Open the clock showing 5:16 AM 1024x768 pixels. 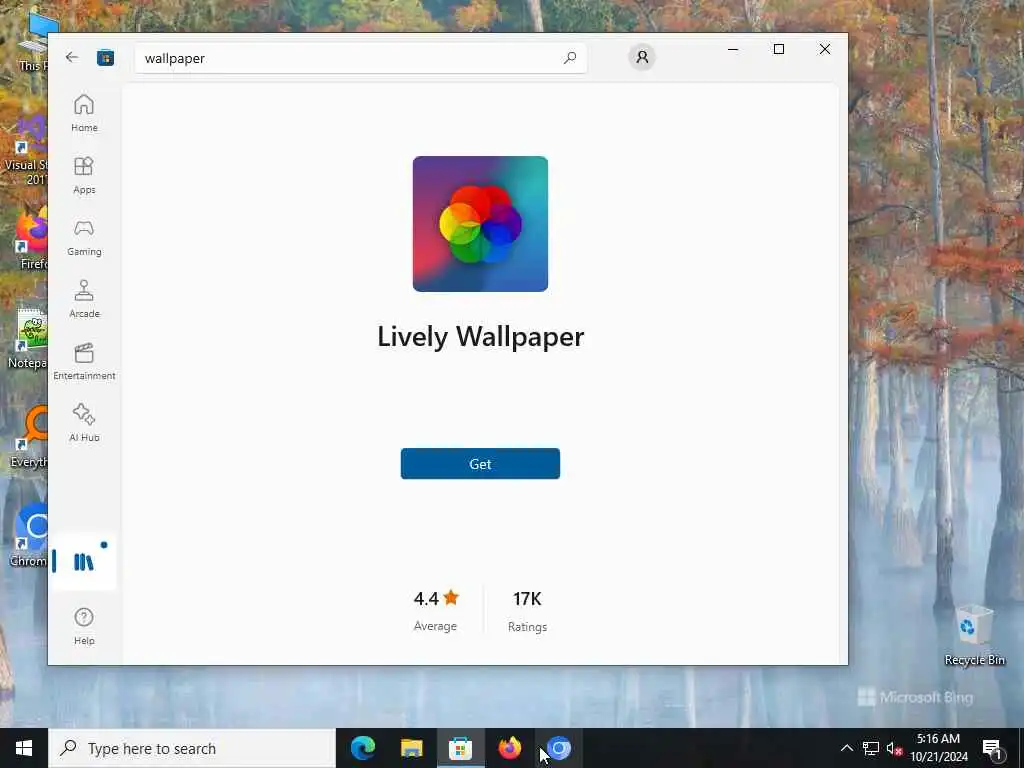(x=938, y=748)
